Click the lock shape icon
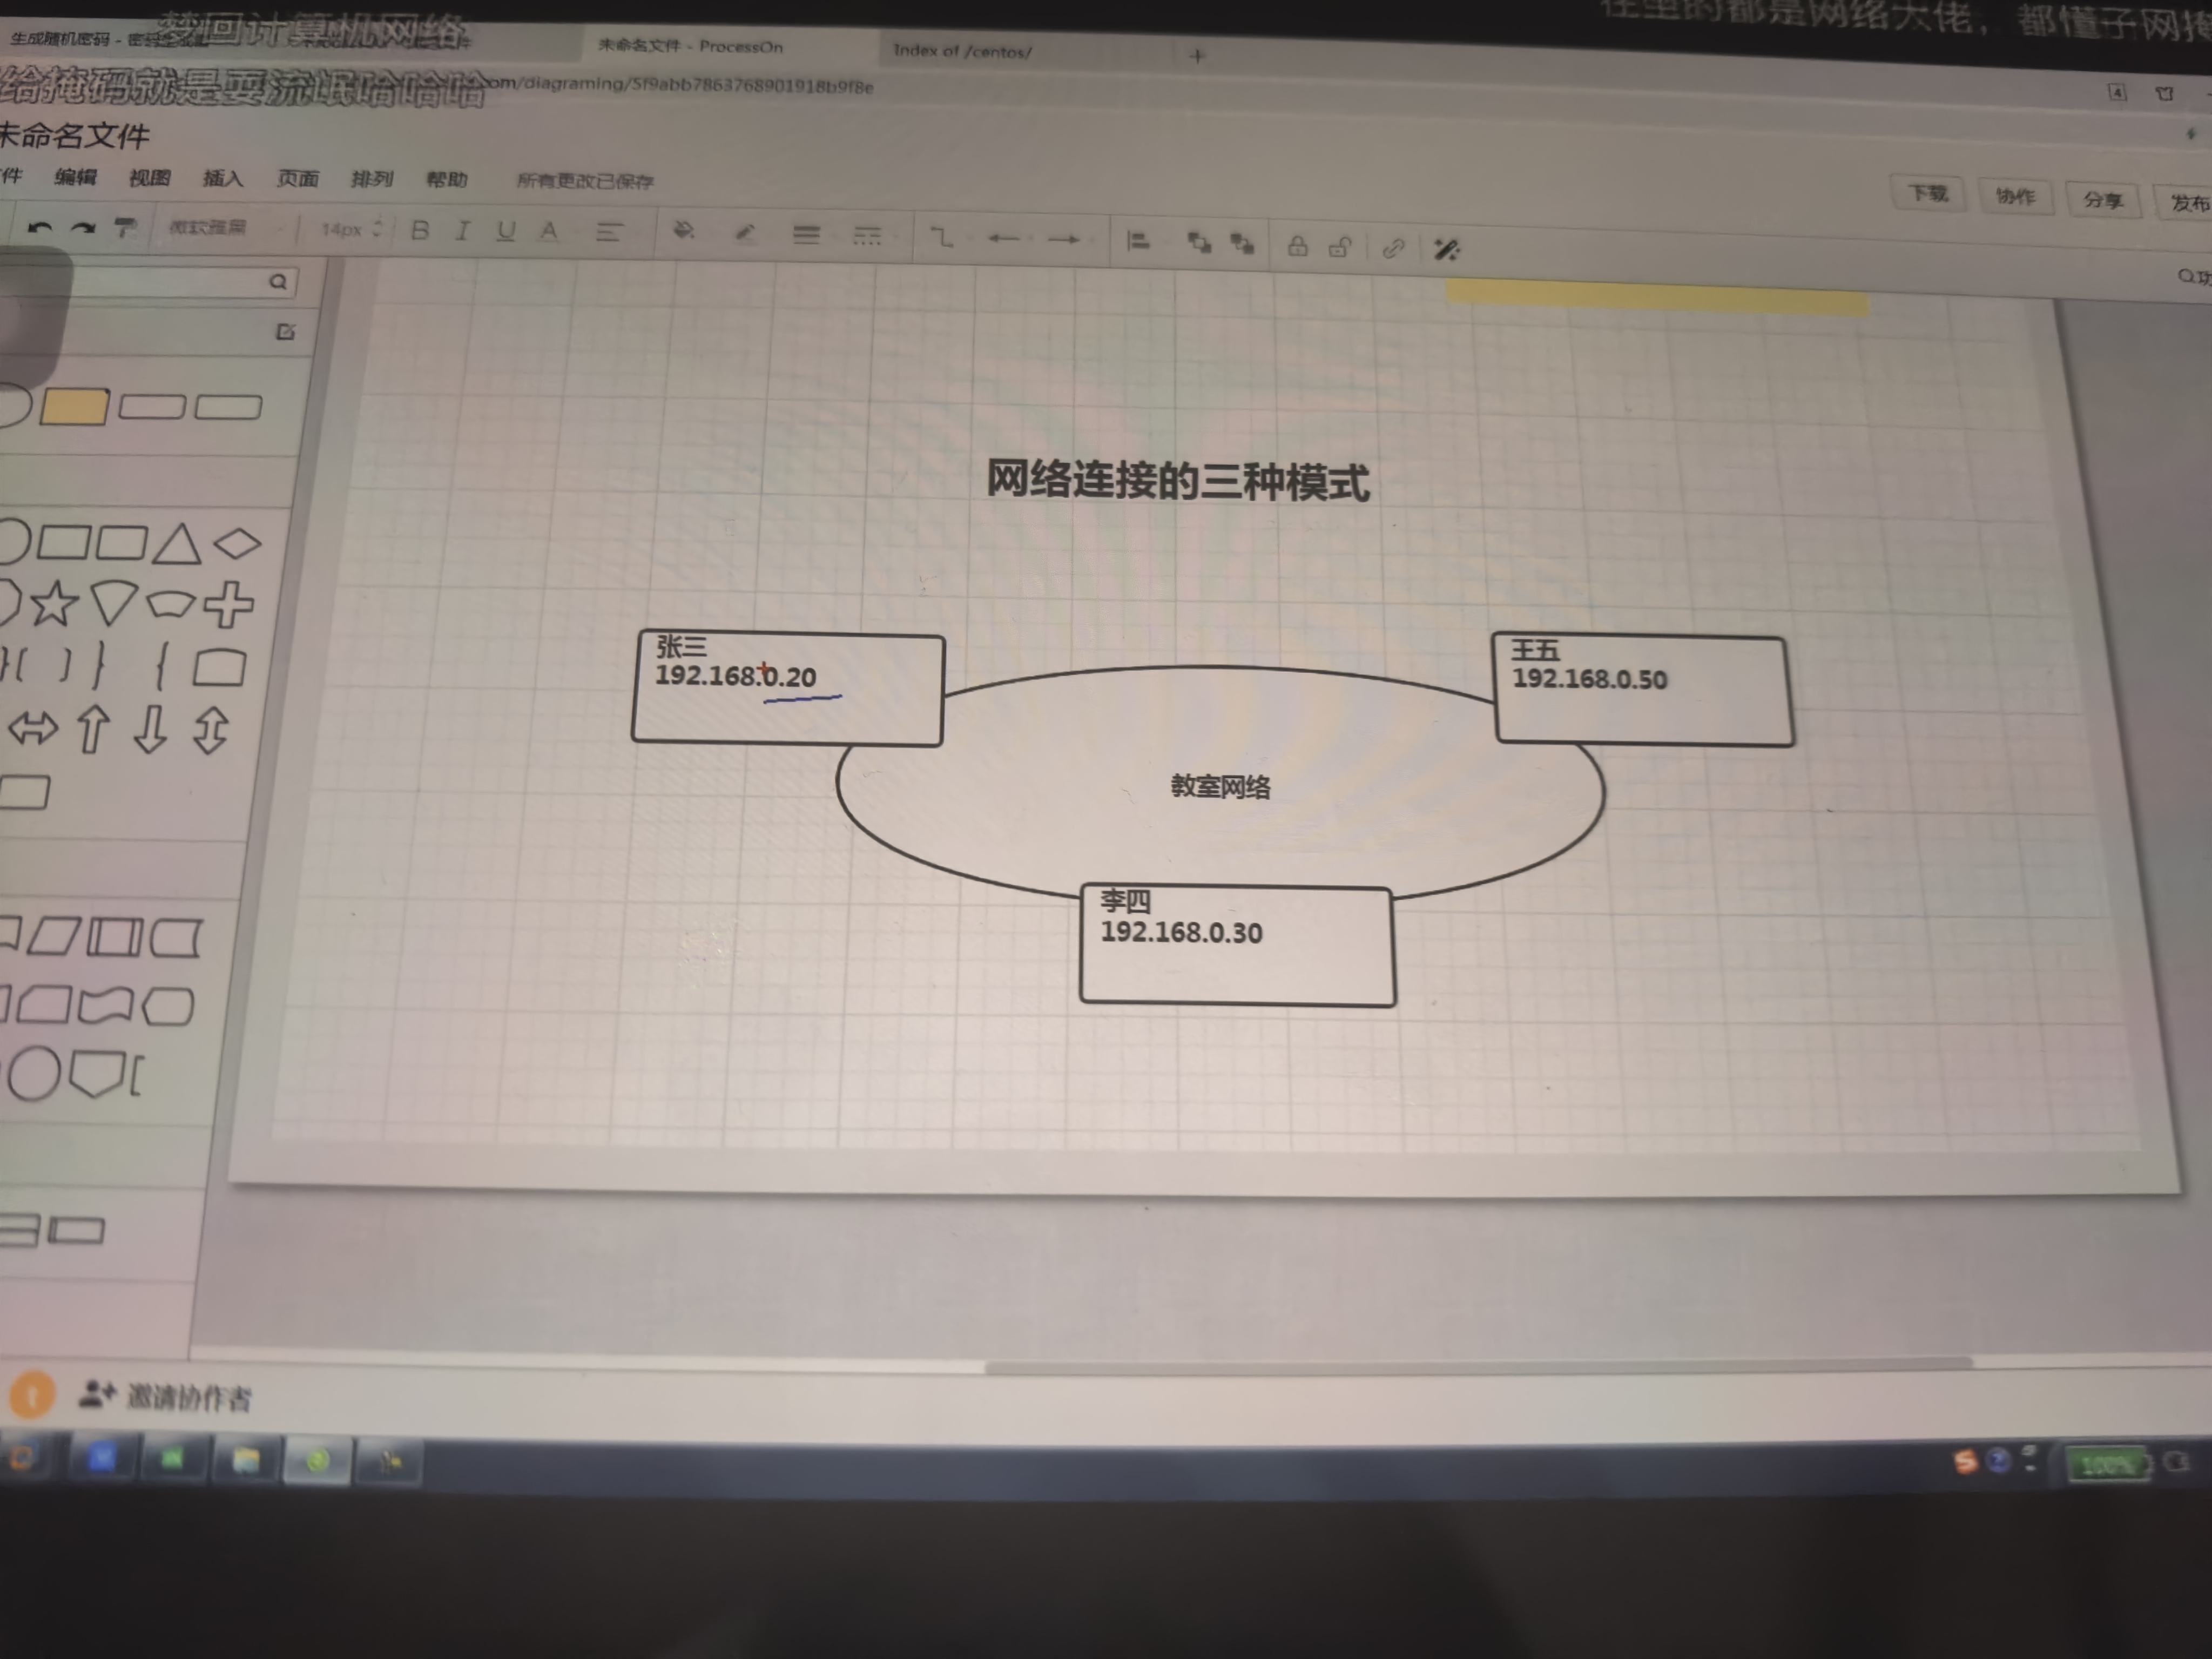Screen dimensions: 2212x1659 pos(1297,246)
